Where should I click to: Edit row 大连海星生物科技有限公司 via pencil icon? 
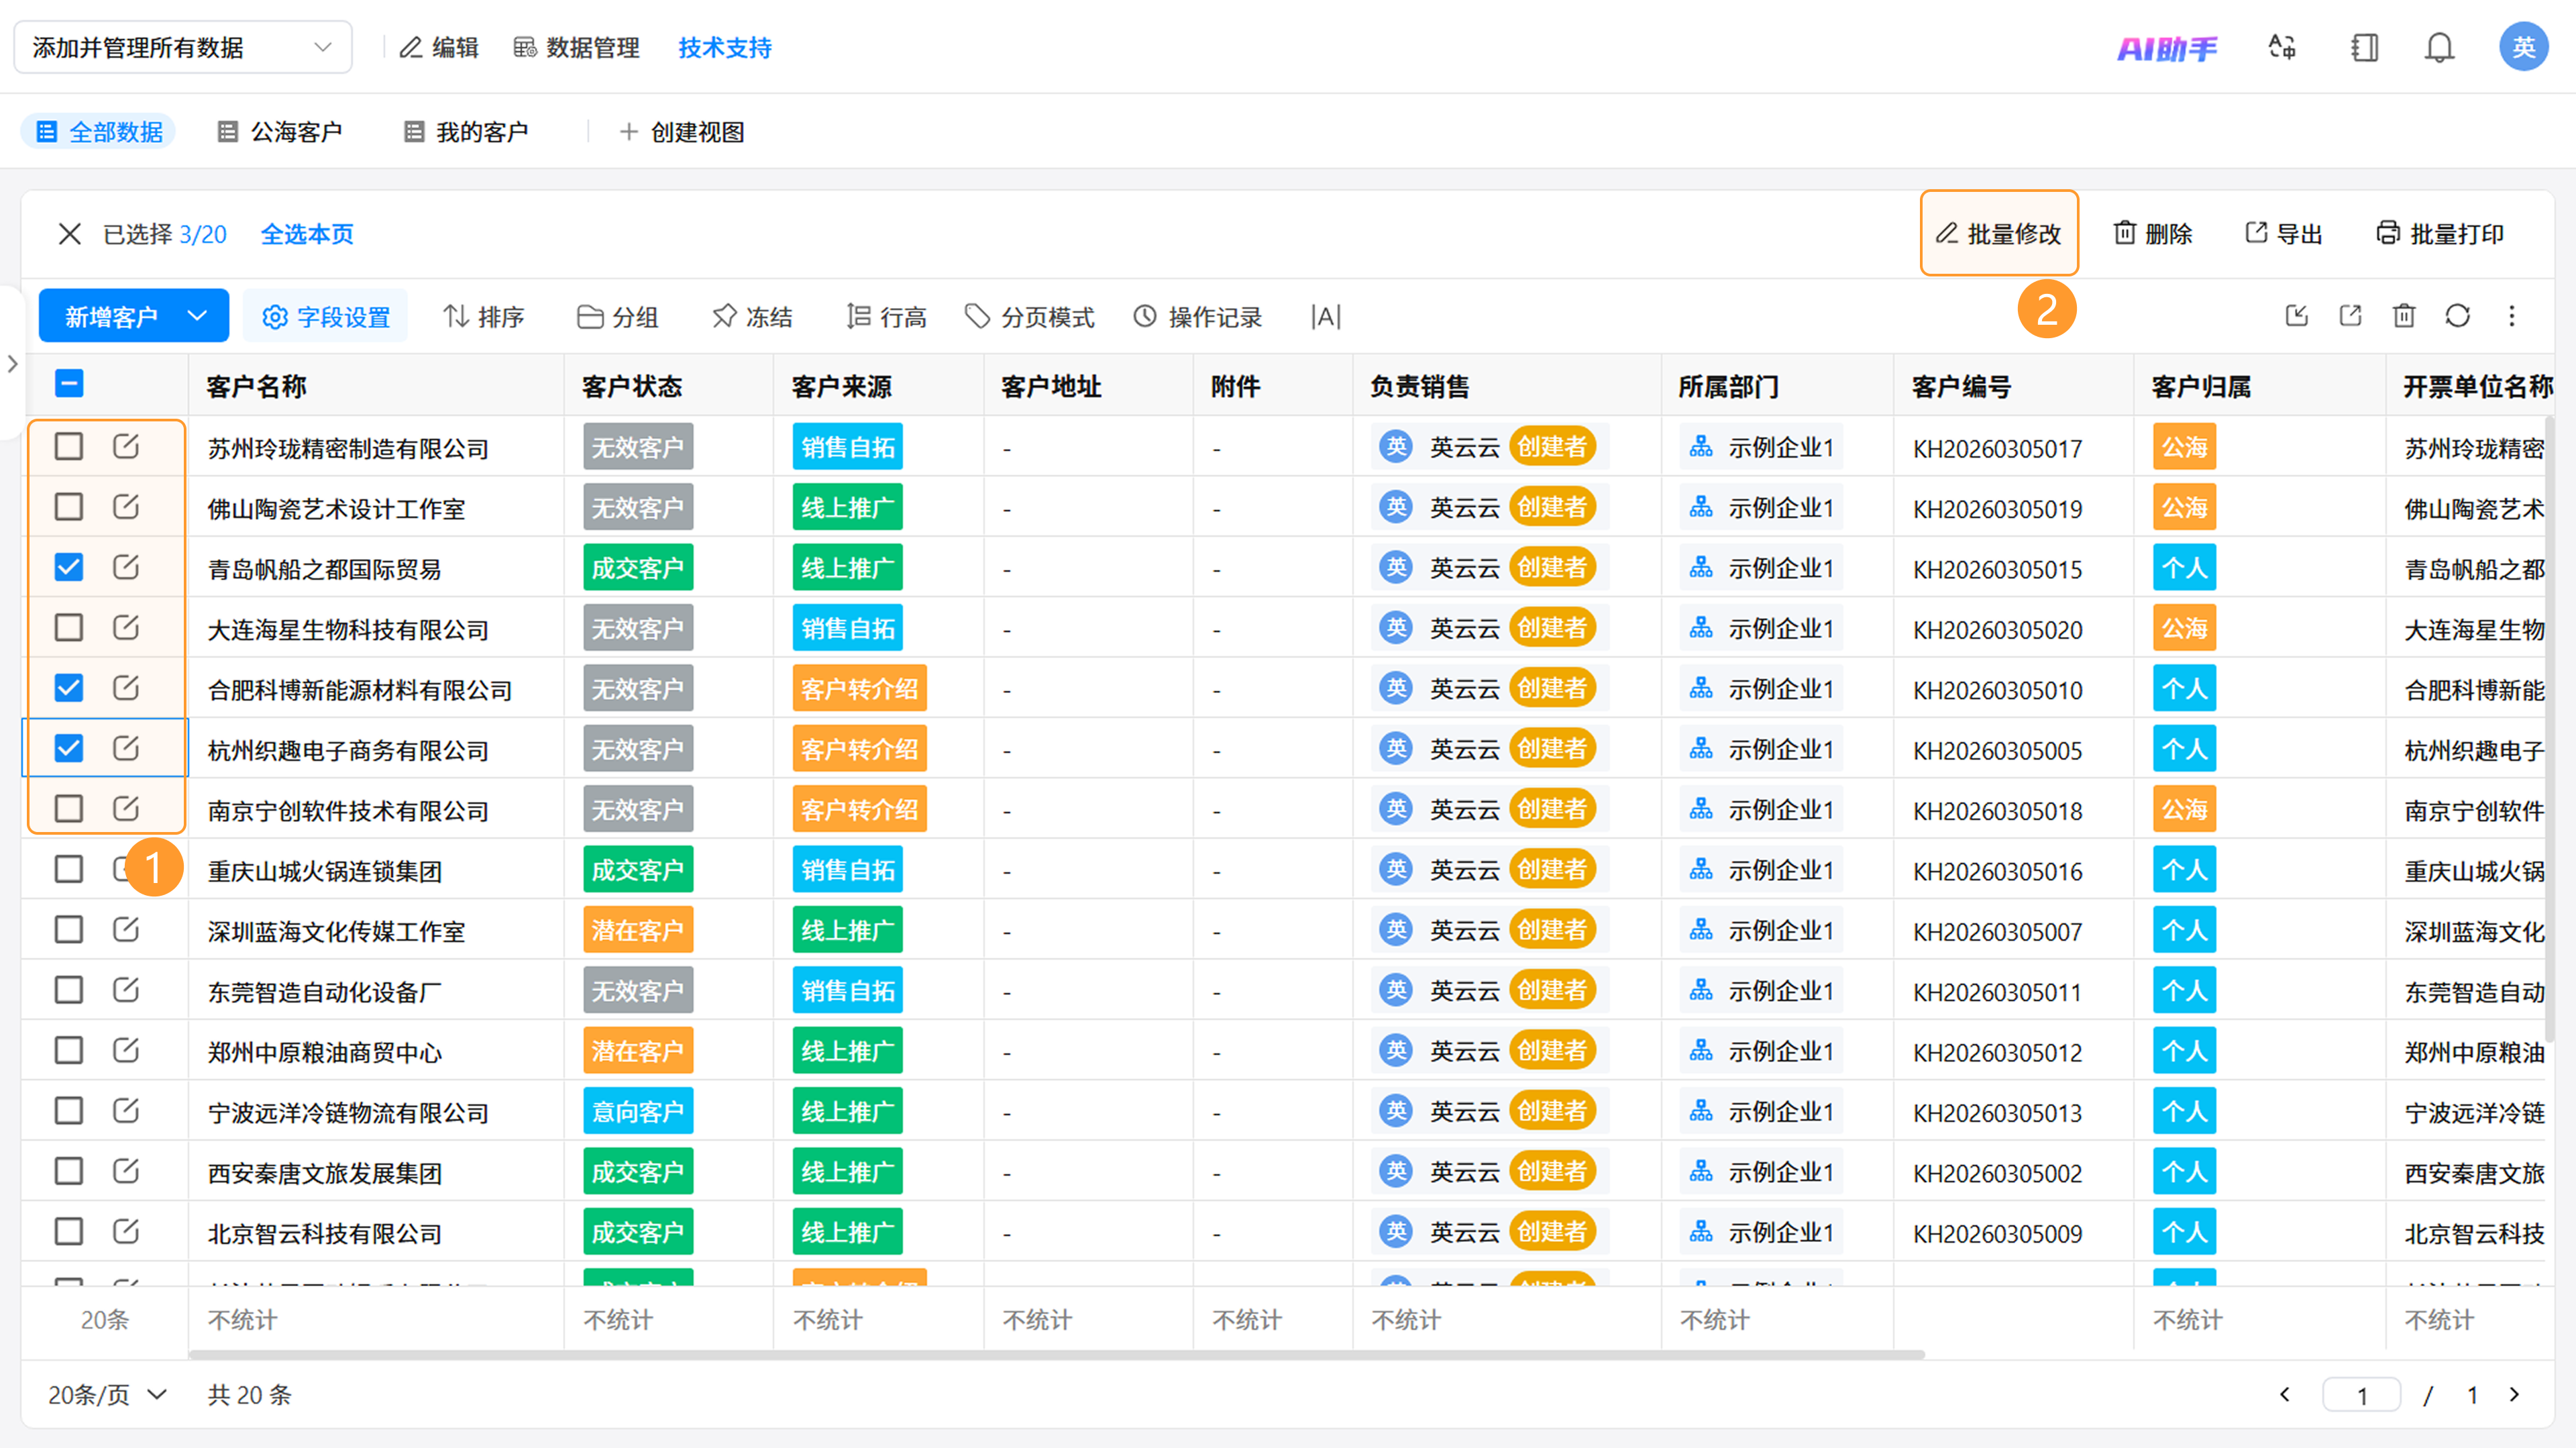[x=126, y=627]
